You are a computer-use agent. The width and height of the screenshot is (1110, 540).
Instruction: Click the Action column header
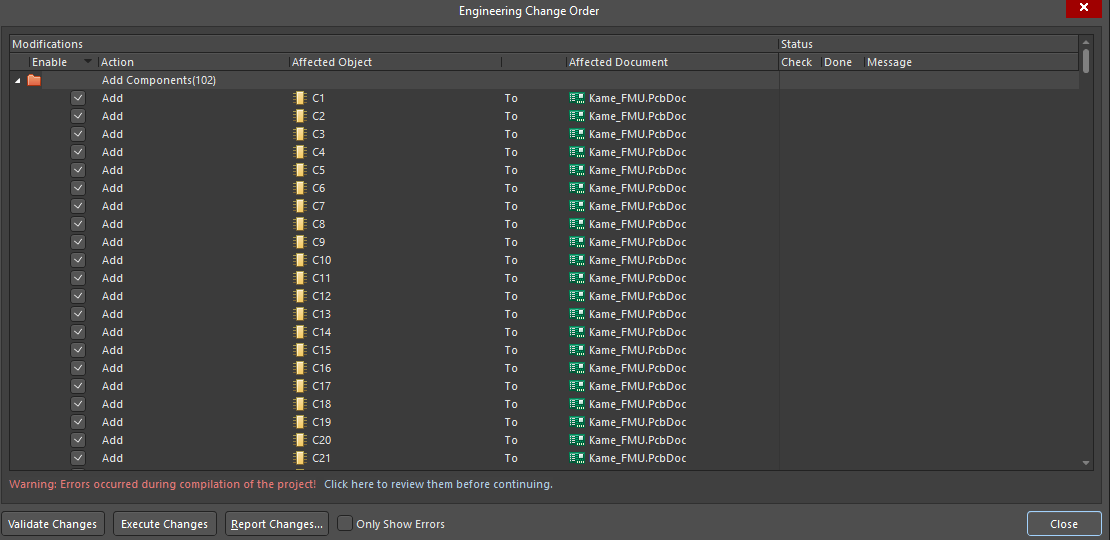tap(193, 62)
